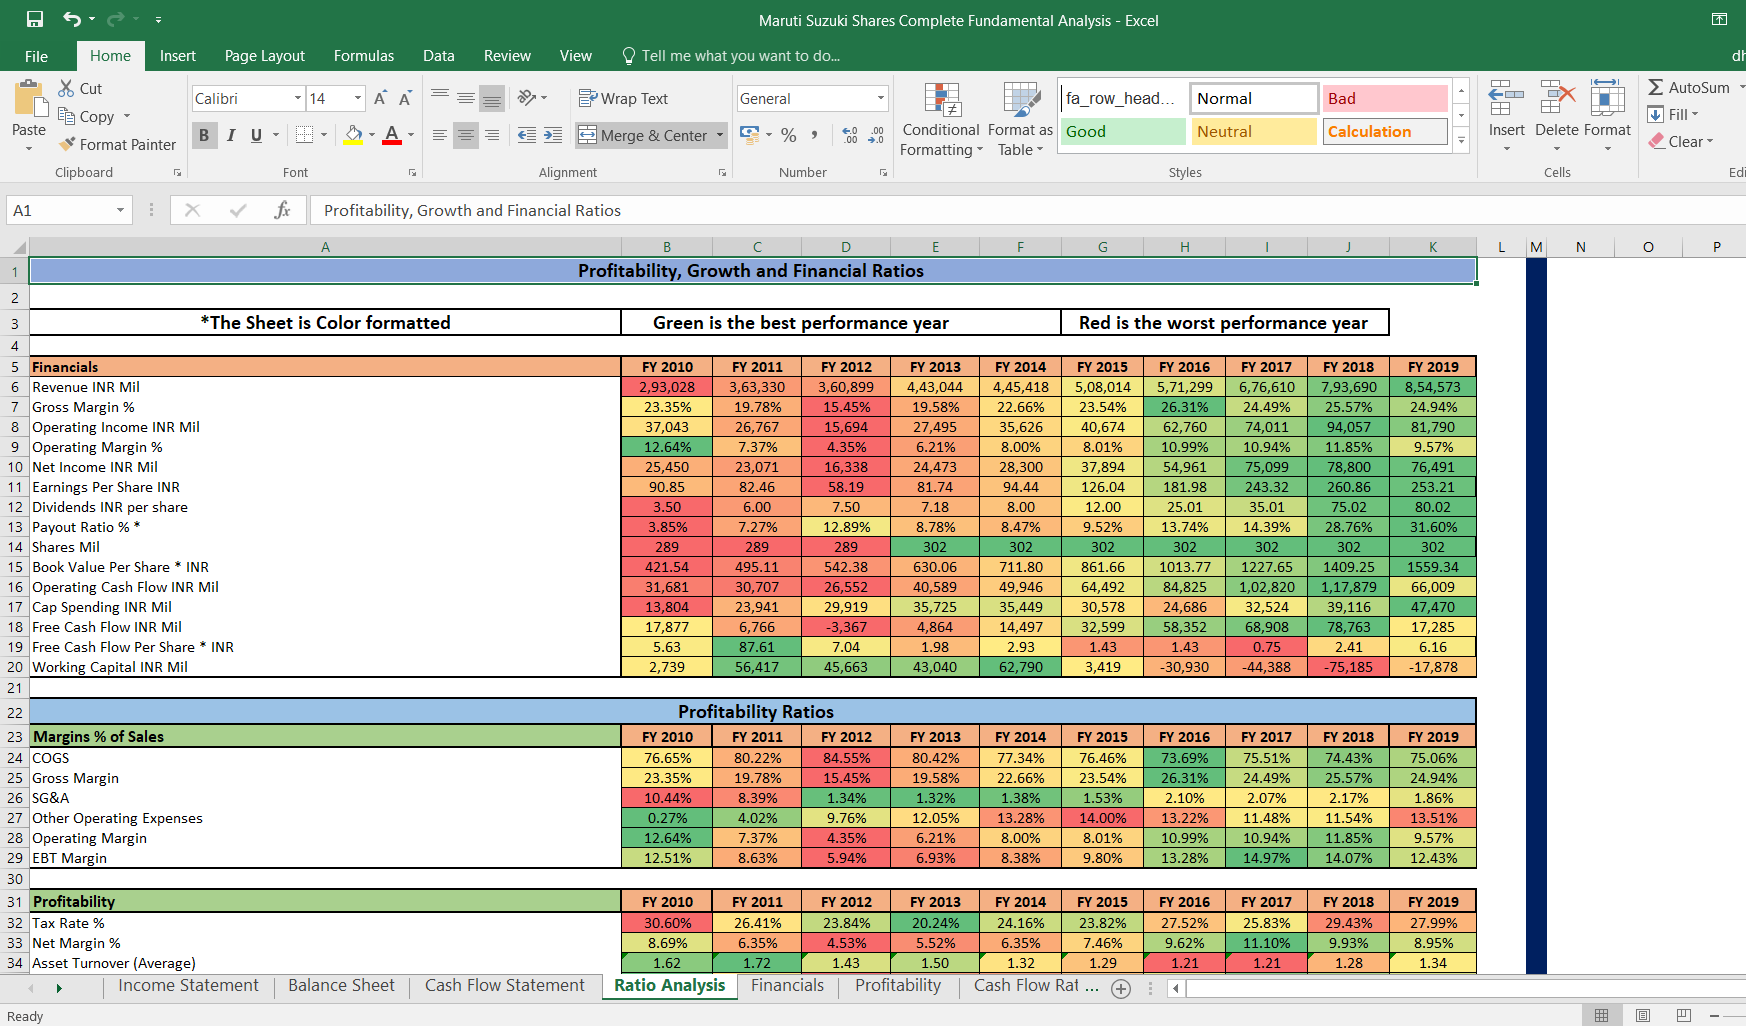Click the Increase Indent icon
Screen dimensions: 1746x1026
[553, 135]
